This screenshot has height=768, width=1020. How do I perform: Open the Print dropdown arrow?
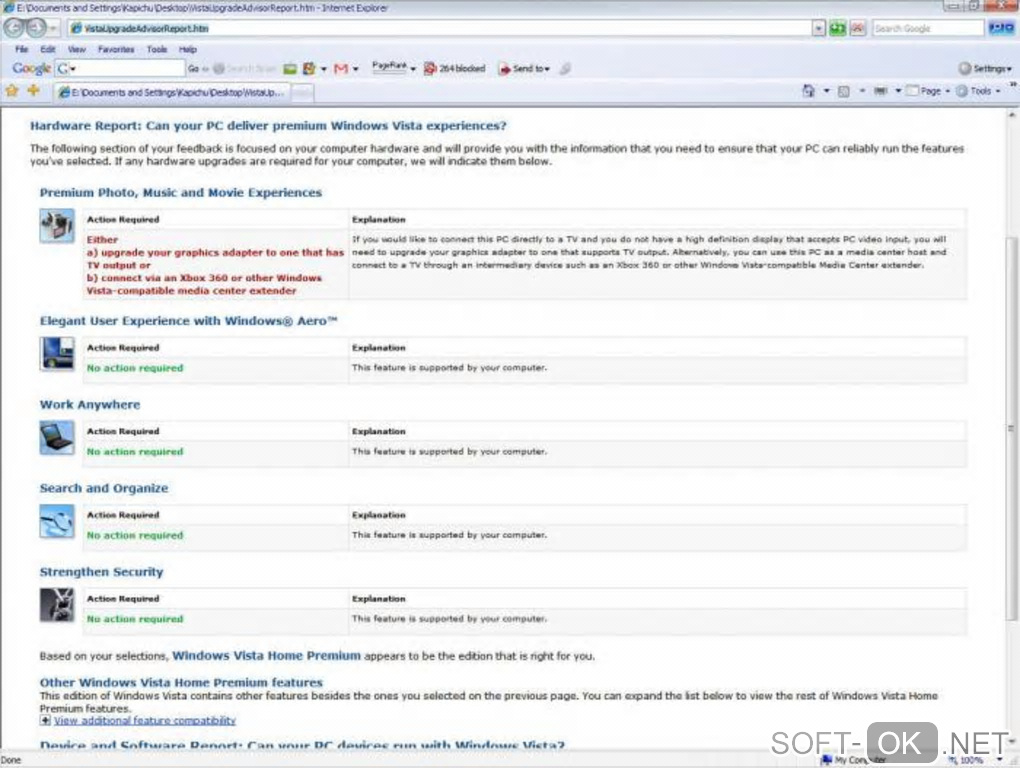(x=898, y=91)
